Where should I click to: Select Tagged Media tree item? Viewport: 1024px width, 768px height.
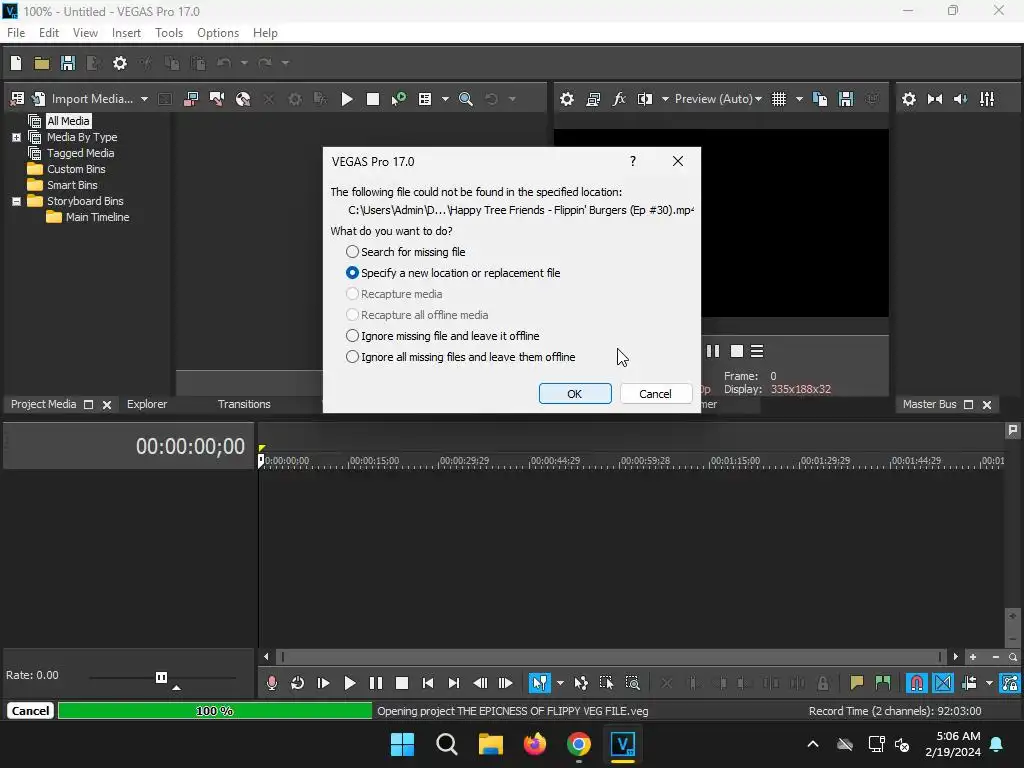(80, 153)
